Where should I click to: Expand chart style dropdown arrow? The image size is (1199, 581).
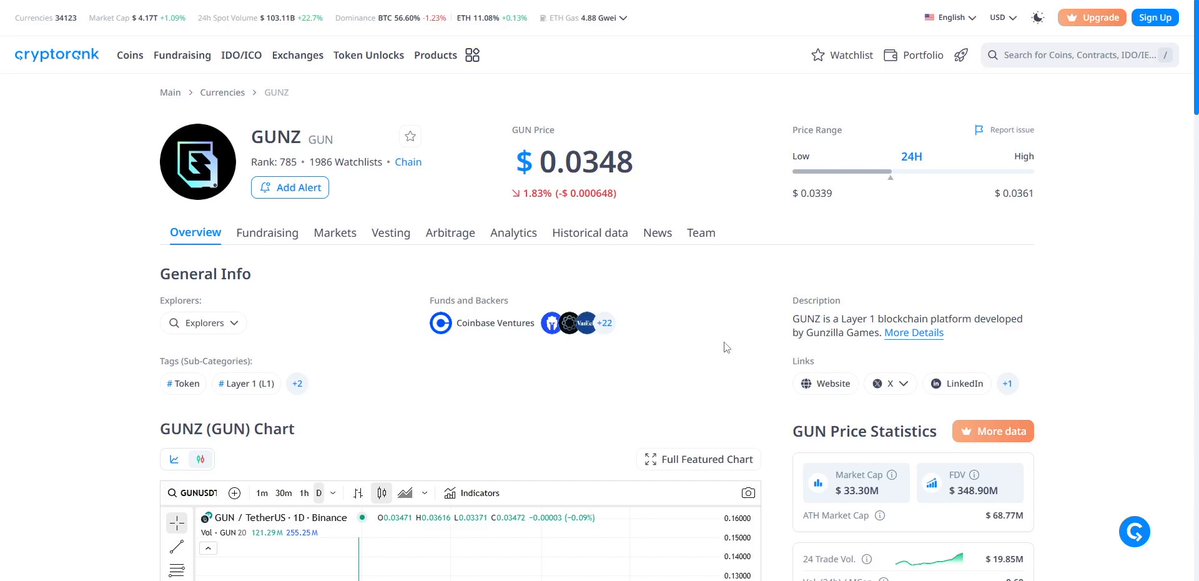click(424, 493)
